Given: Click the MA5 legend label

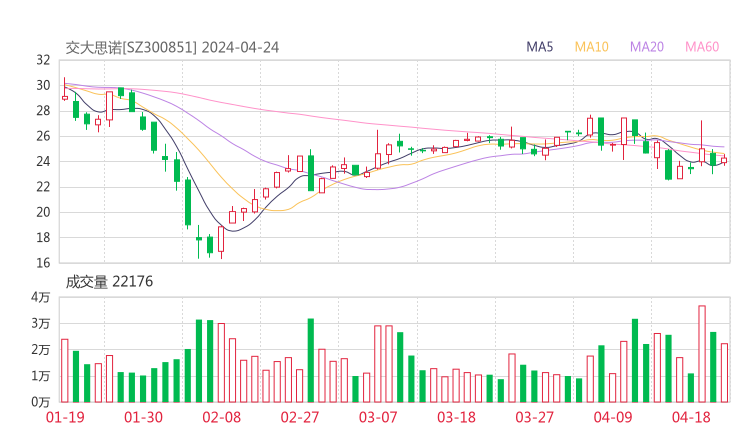Looking at the screenshot, I should (539, 47).
